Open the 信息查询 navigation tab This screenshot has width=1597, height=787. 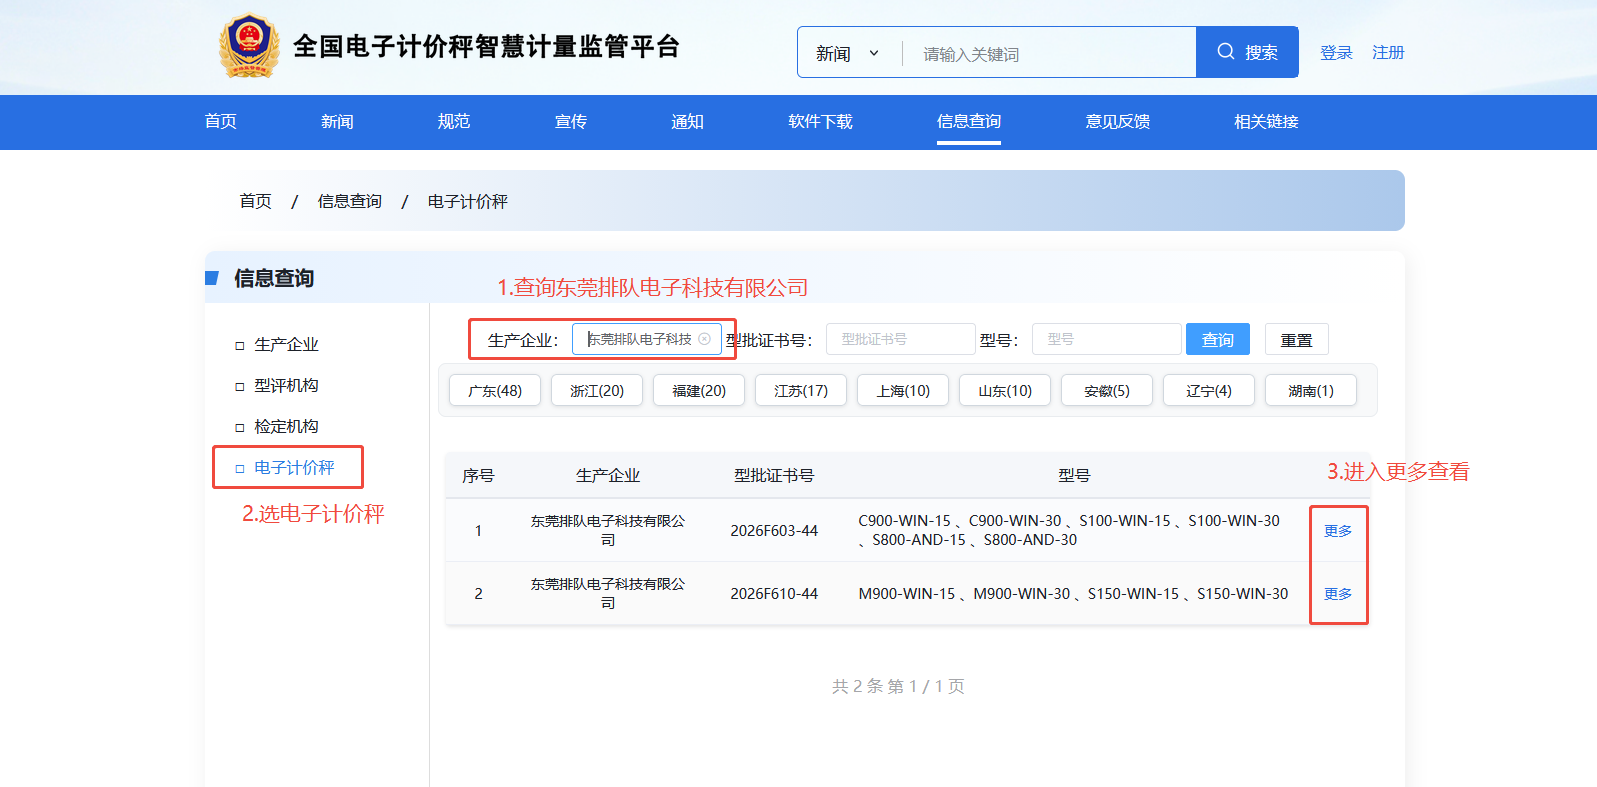click(968, 121)
